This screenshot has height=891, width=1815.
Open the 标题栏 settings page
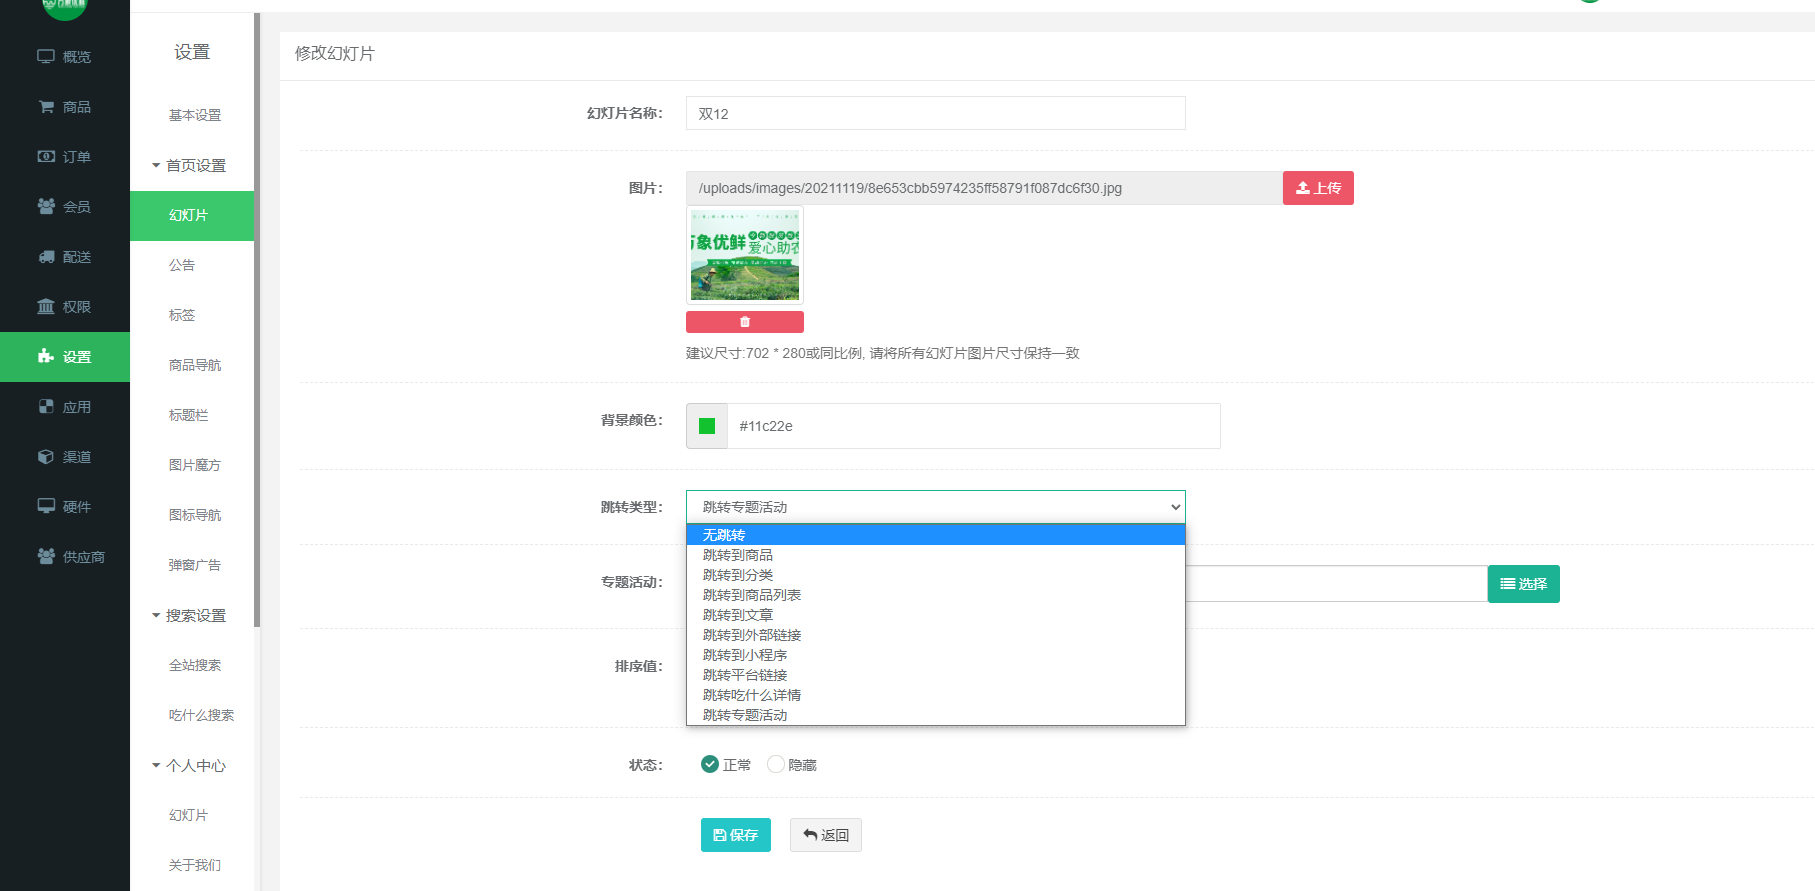click(189, 416)
